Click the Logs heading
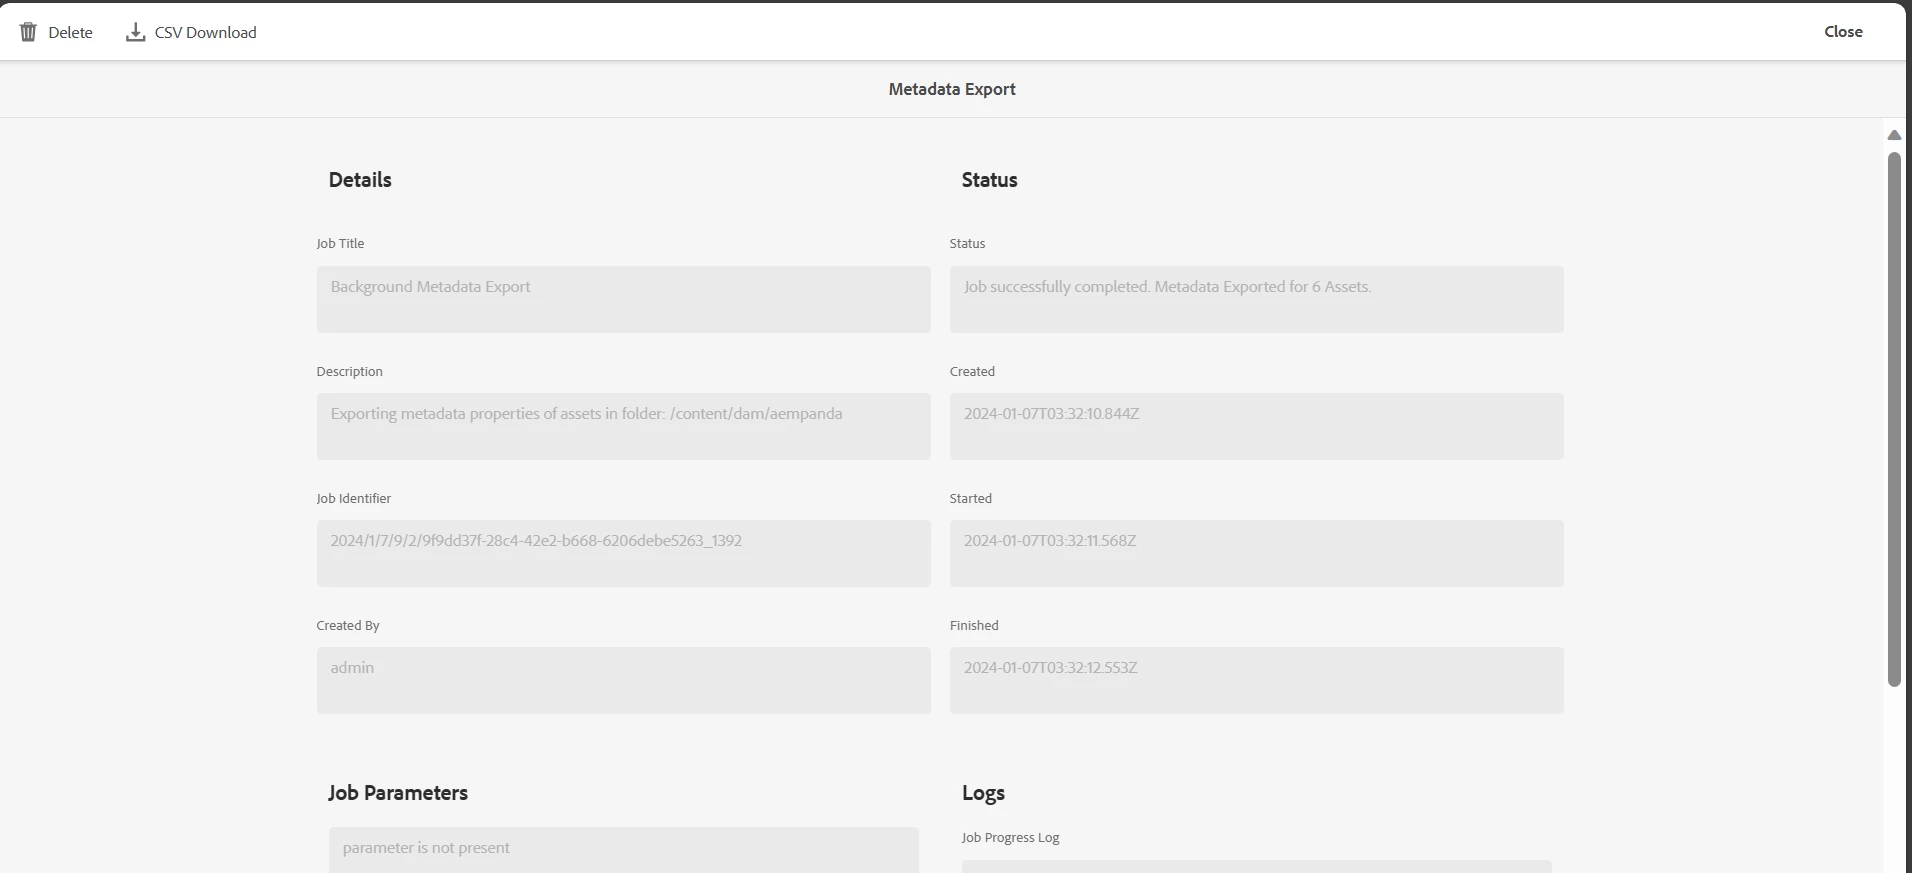 tap(983, 794)
